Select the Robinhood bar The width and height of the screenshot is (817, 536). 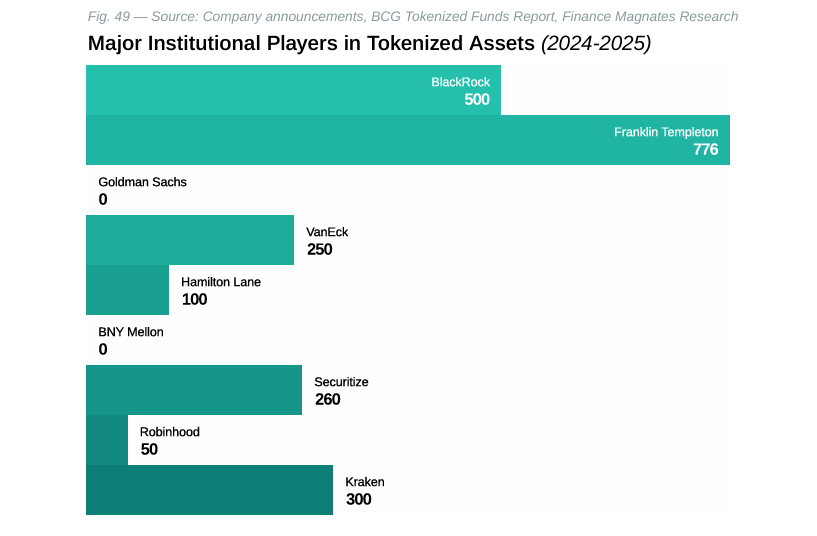pyautogui.click(x=107, y=440)
